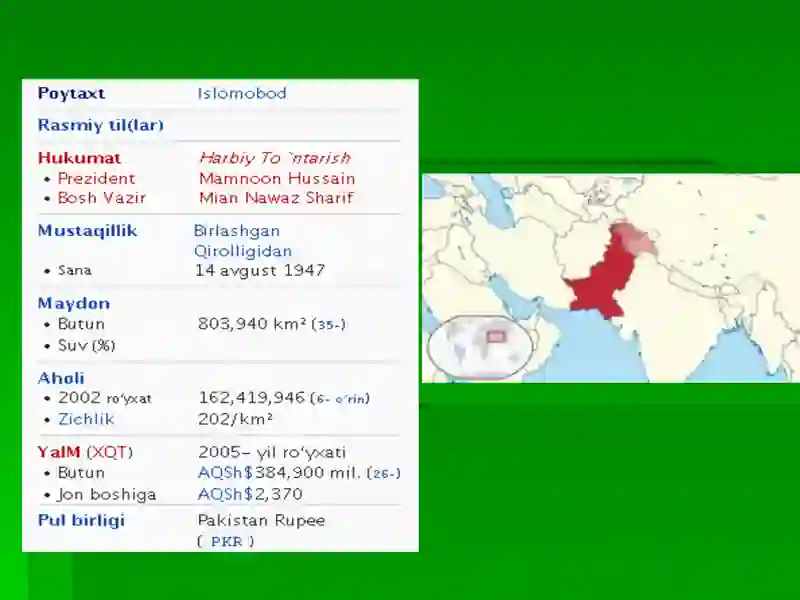Click the (XQT) link

click(109, 453)
